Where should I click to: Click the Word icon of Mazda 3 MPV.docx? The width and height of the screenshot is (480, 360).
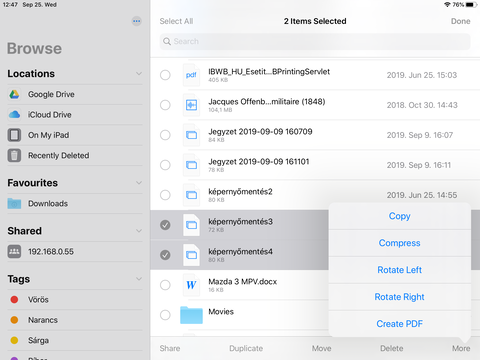[x=191, y=285]
